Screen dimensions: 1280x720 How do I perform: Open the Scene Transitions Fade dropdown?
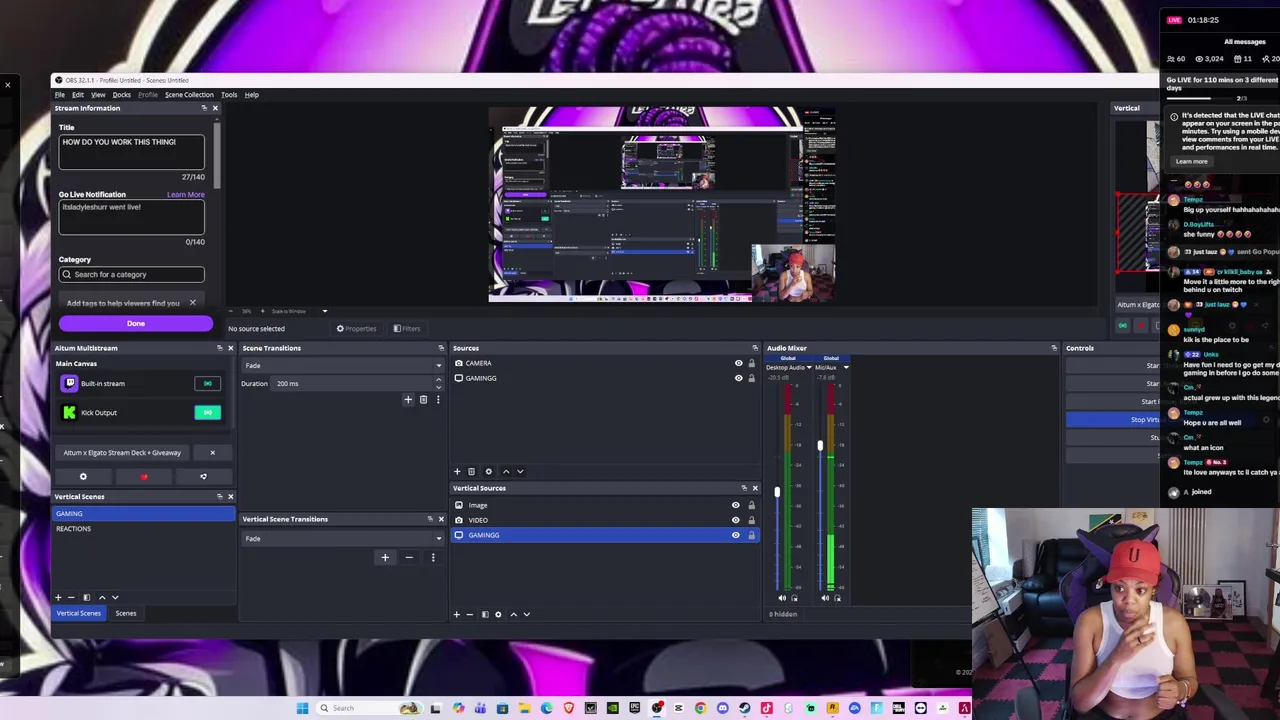pos(342,365)
